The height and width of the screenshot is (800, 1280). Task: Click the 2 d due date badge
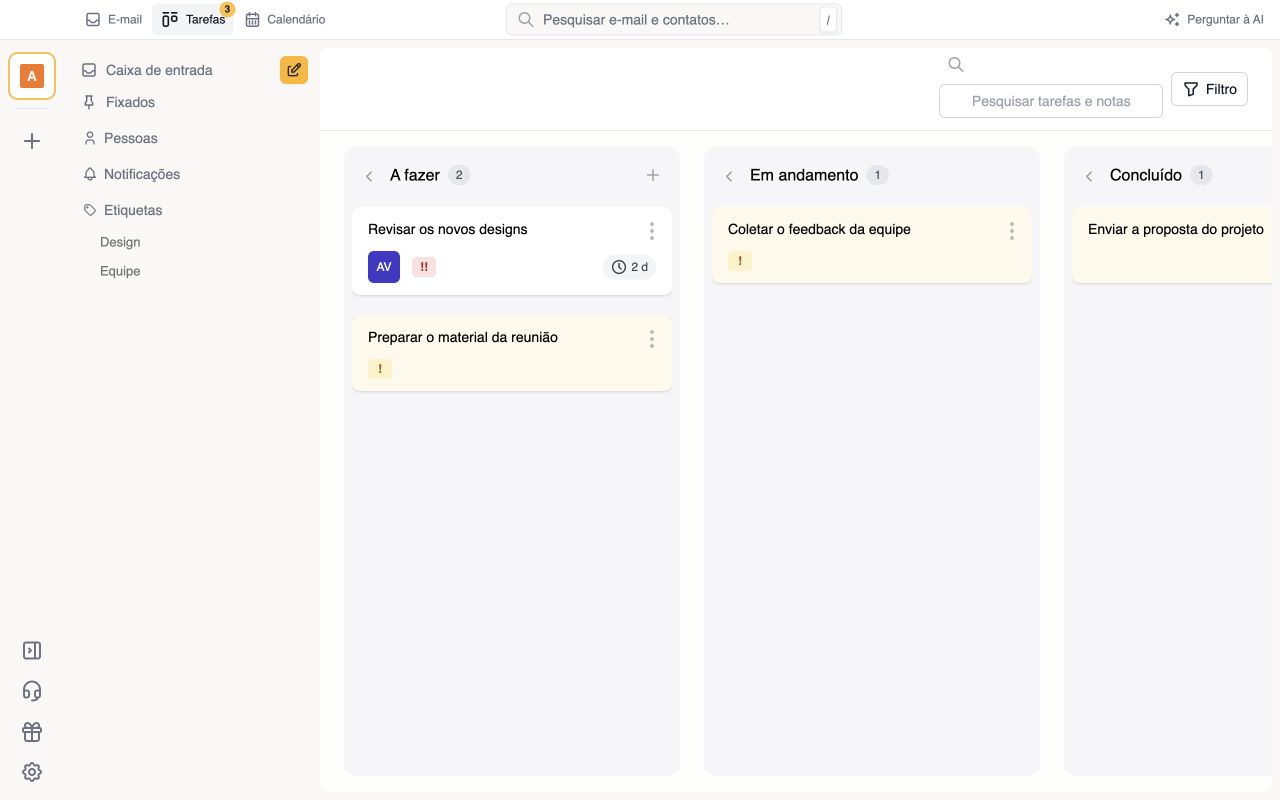[x=630, y=267]
